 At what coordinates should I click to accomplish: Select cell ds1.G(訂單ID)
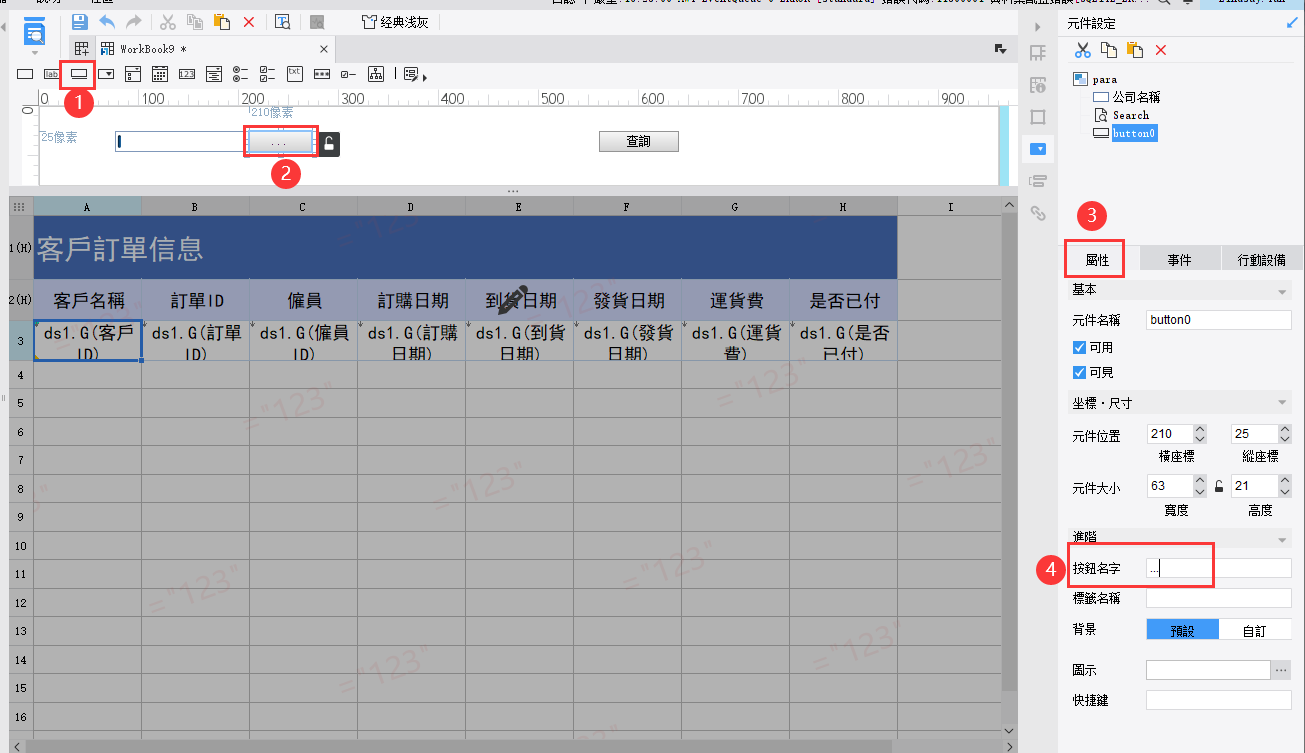(x=195, y=341)
